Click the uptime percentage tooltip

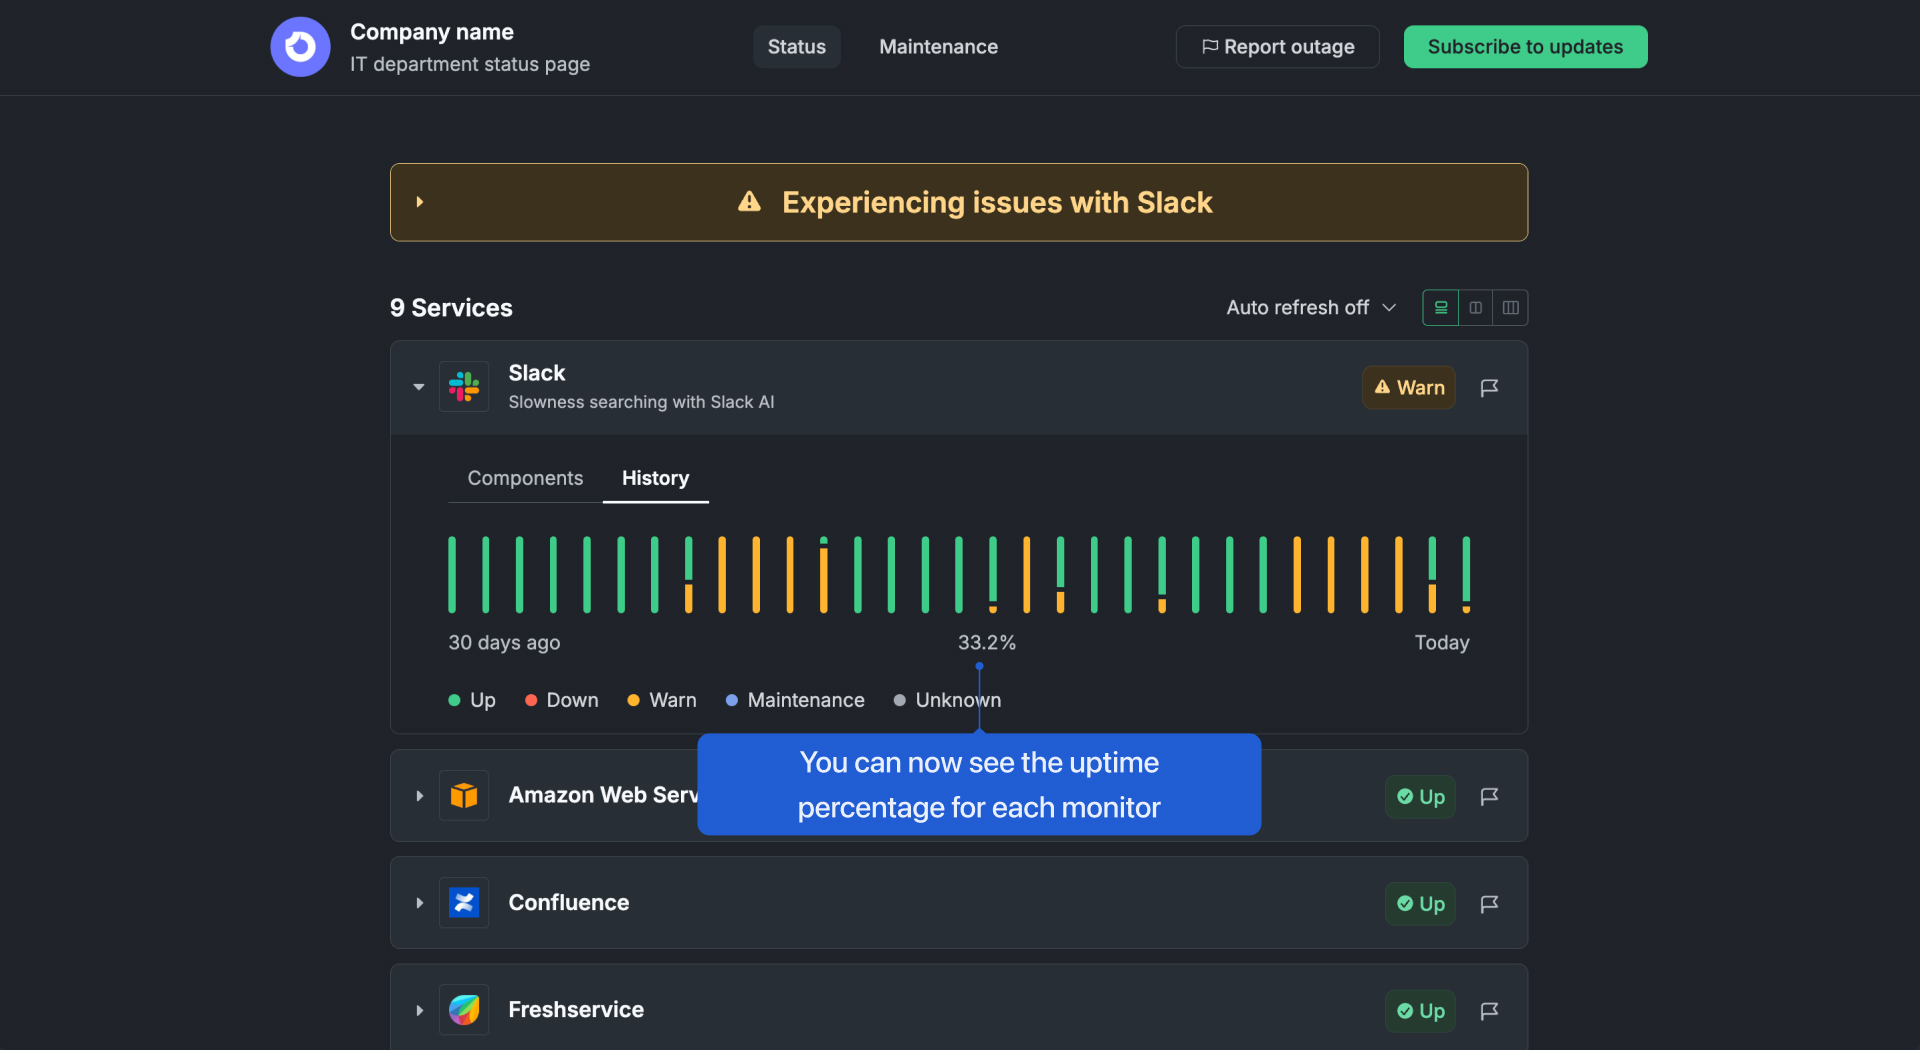[x=979, y=785]
